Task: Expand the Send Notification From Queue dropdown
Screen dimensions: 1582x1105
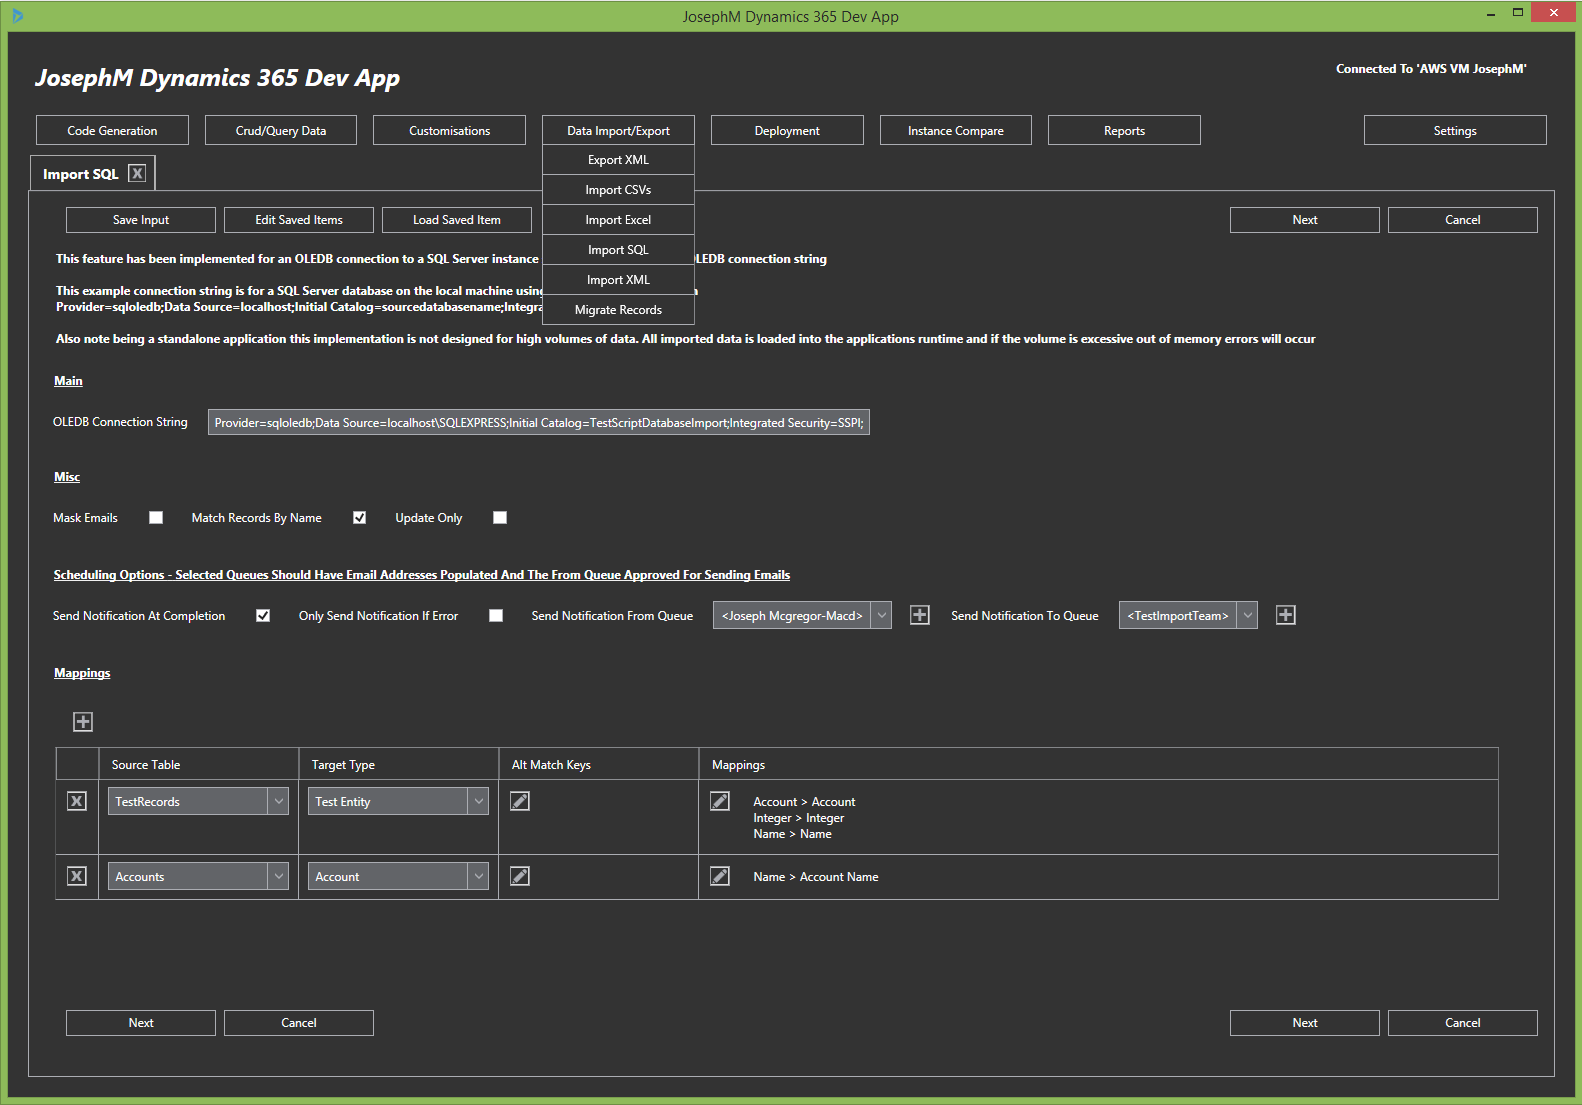Action: (881, 615)
